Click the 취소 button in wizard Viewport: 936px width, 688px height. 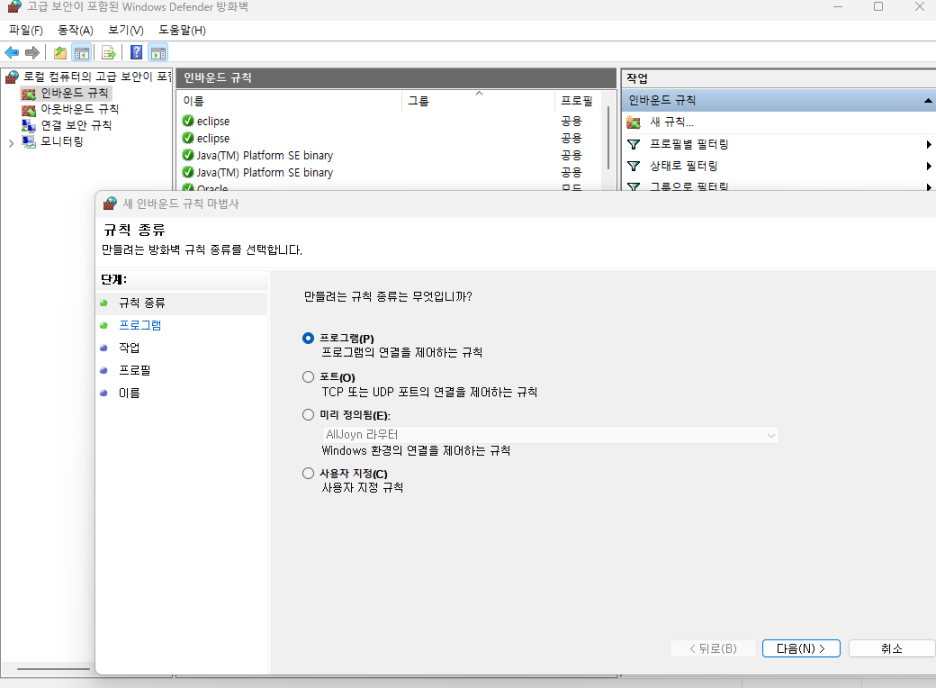click(891, 649)
